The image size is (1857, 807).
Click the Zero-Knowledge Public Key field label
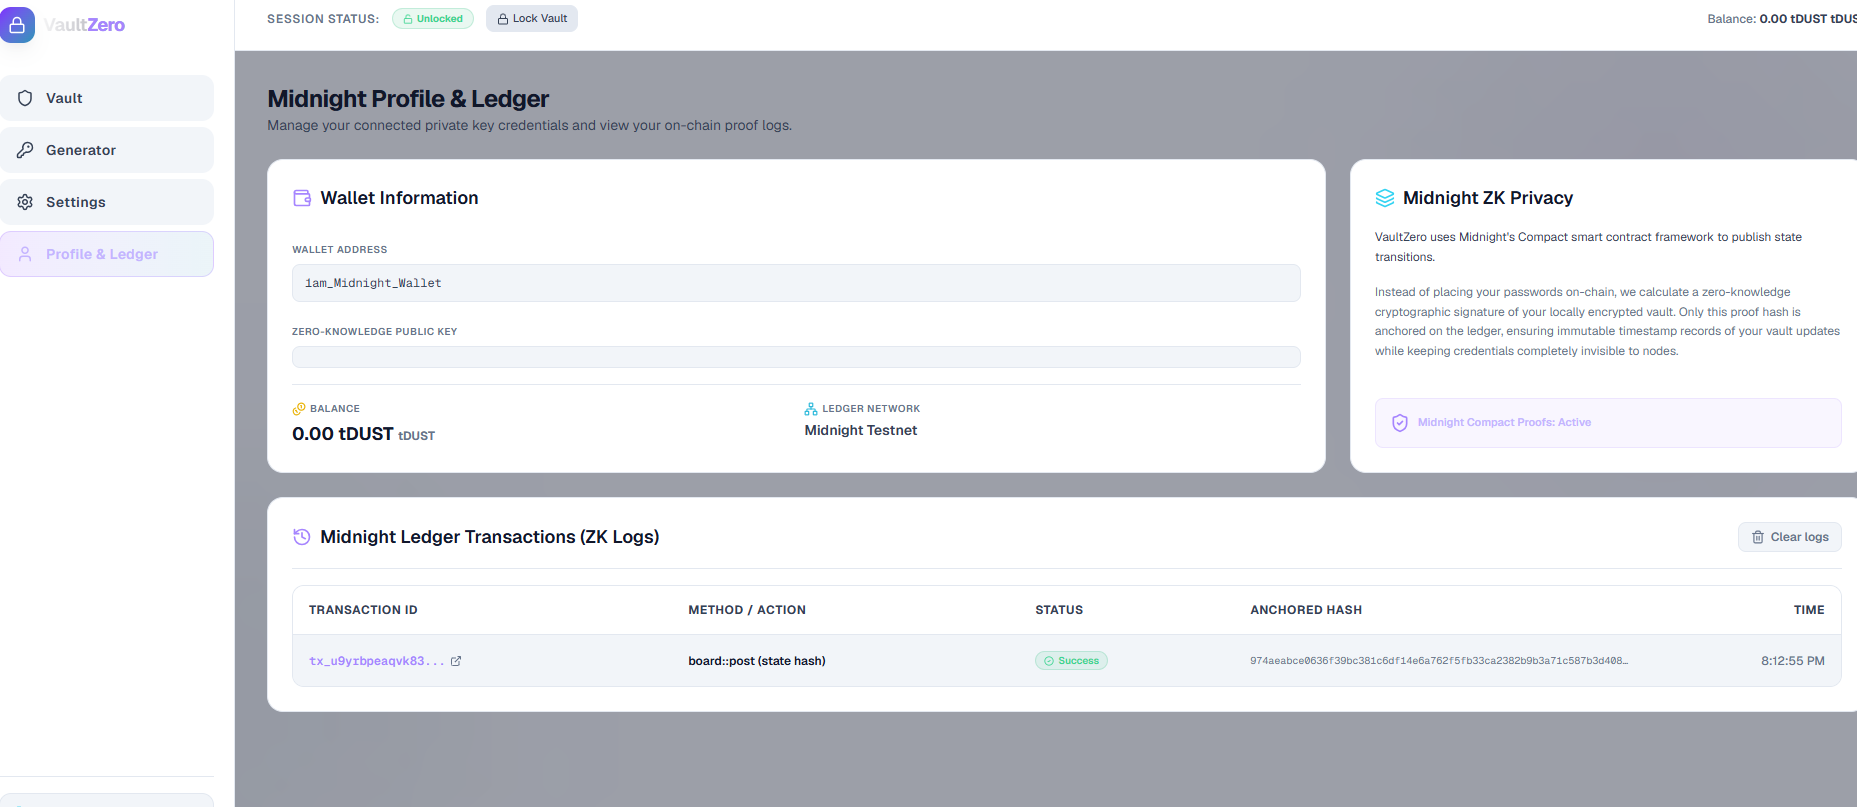click(x=374, y=332)
